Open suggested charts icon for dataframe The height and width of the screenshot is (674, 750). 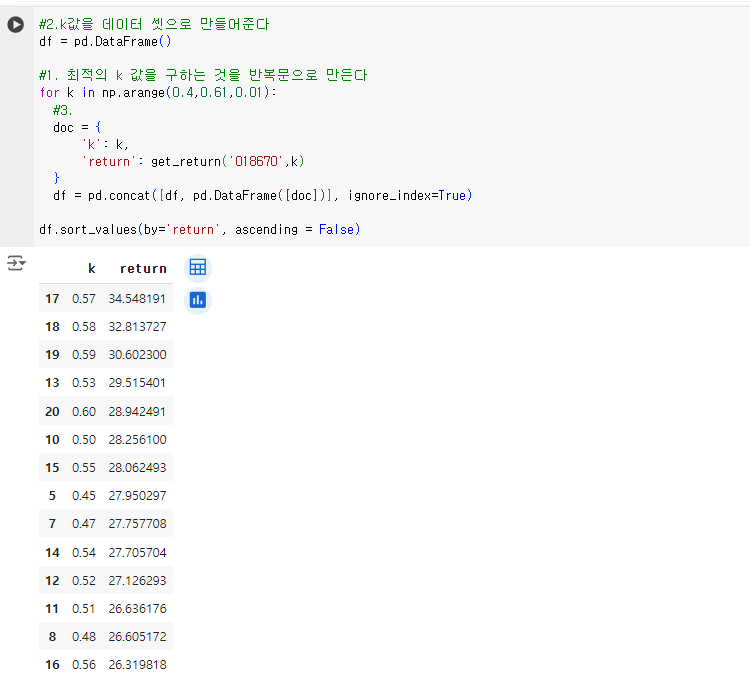198,300
